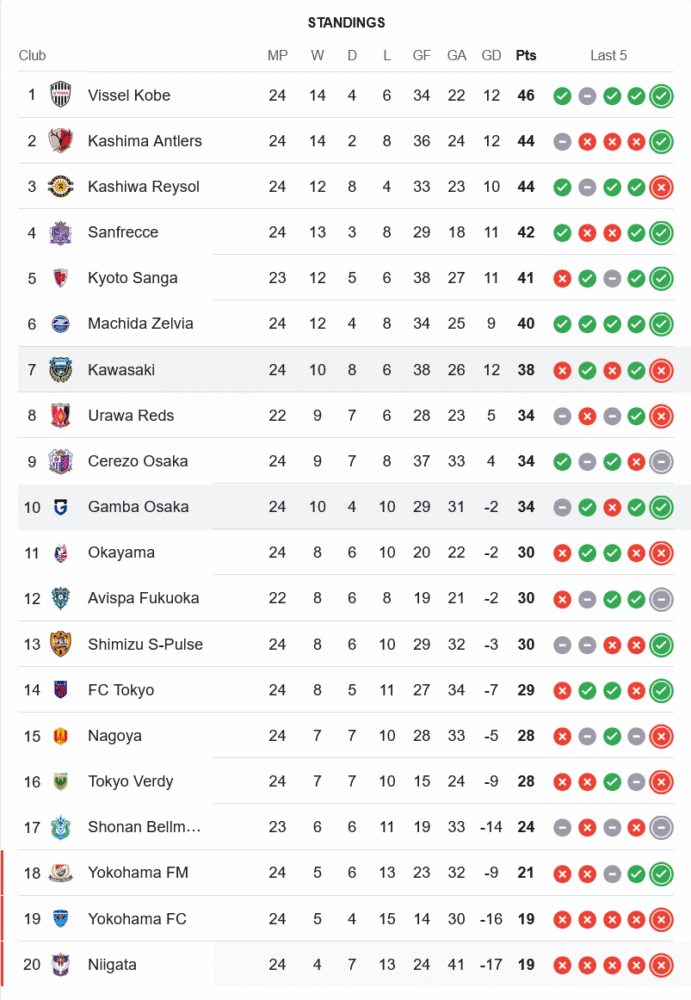The image size is (691, 1000).
Task: Click the Urawa Reds team logo
Action: click(61, 416)
